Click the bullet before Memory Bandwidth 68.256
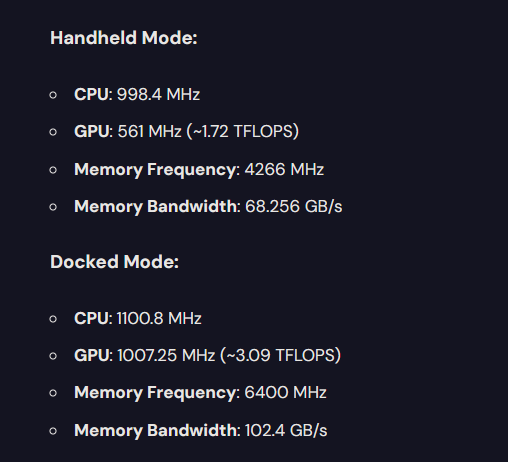The width and height of the screenshot is (508, 462). click(53, 207)
